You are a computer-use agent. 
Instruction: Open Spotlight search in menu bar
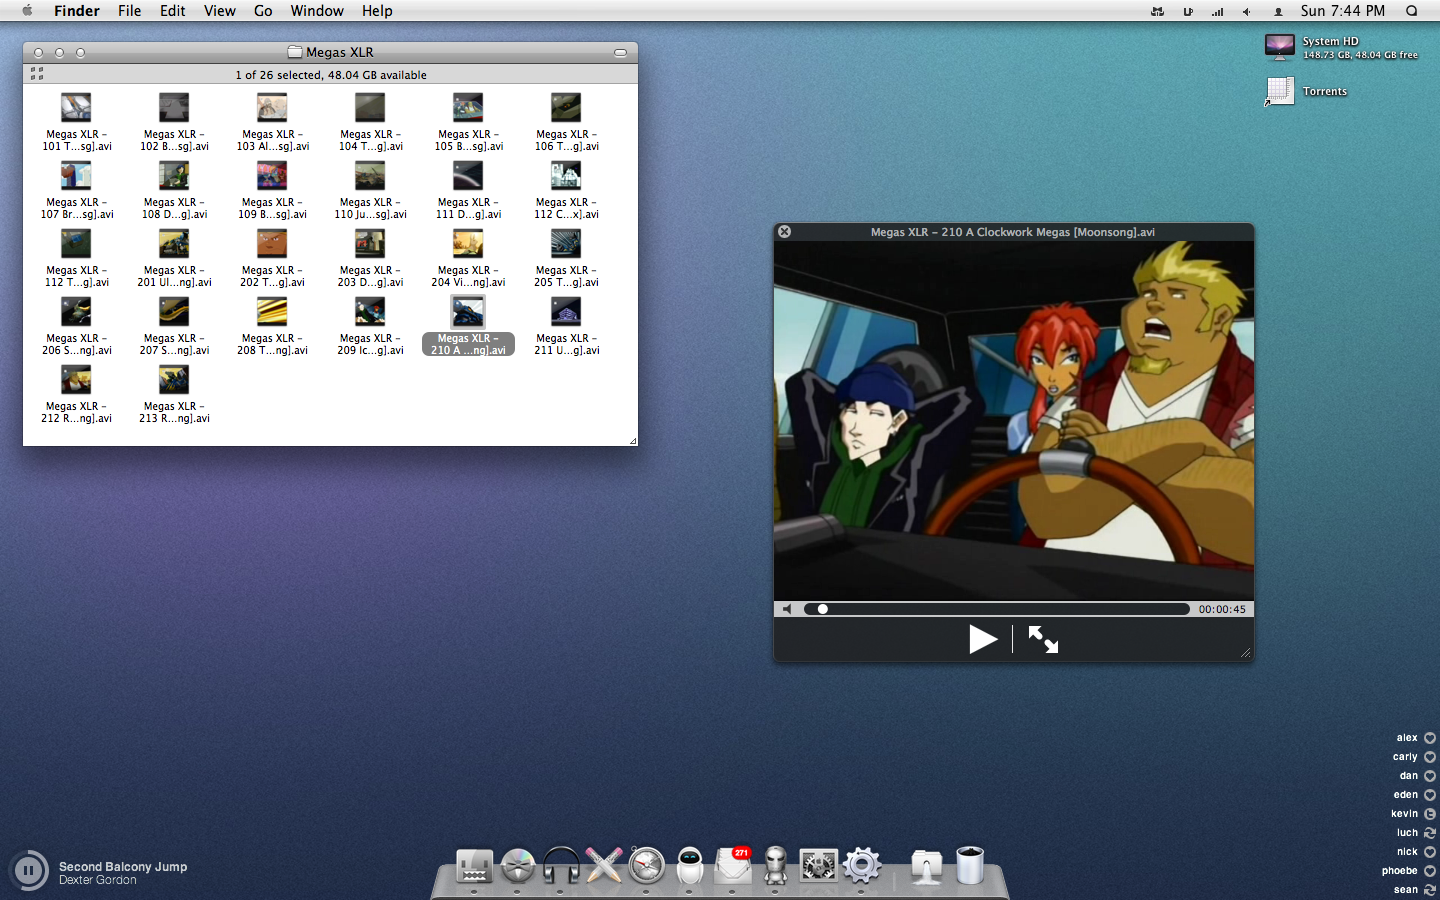(1412, 11)
